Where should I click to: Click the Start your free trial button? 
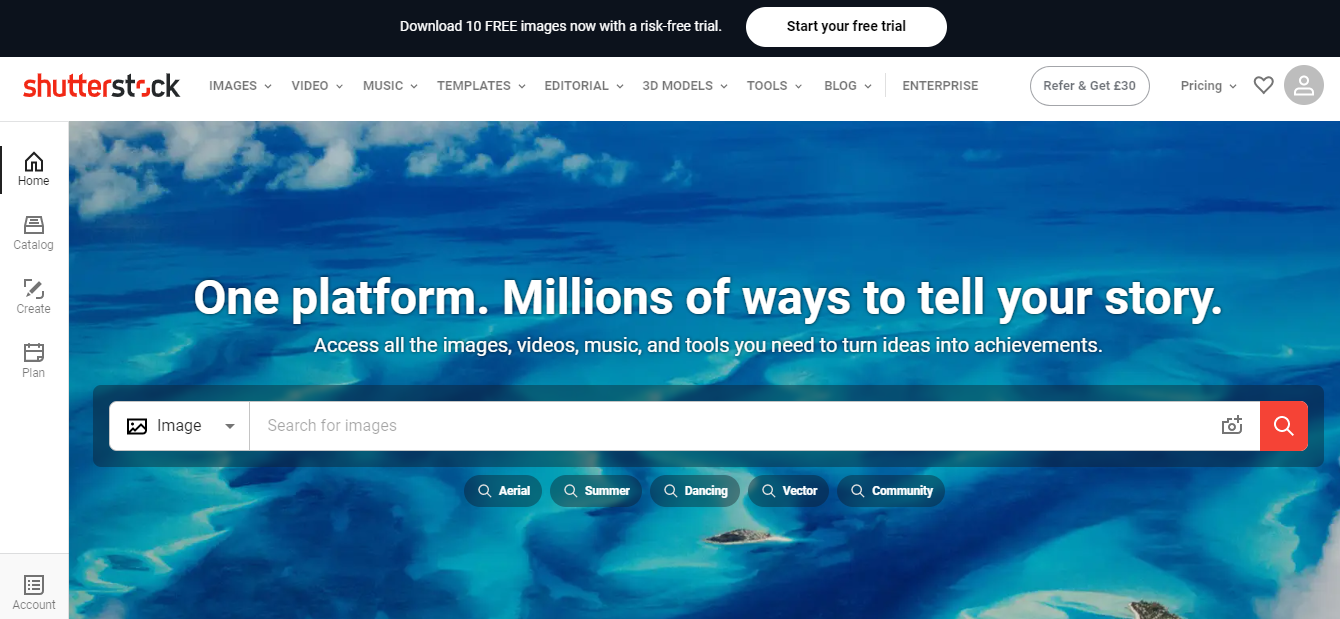[846, 27]
